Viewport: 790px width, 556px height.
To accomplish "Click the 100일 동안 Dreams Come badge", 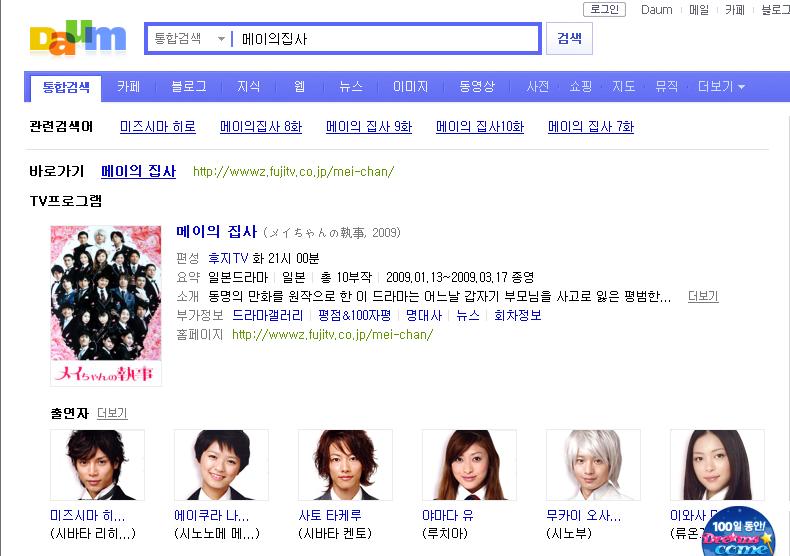I will [738, 532].
